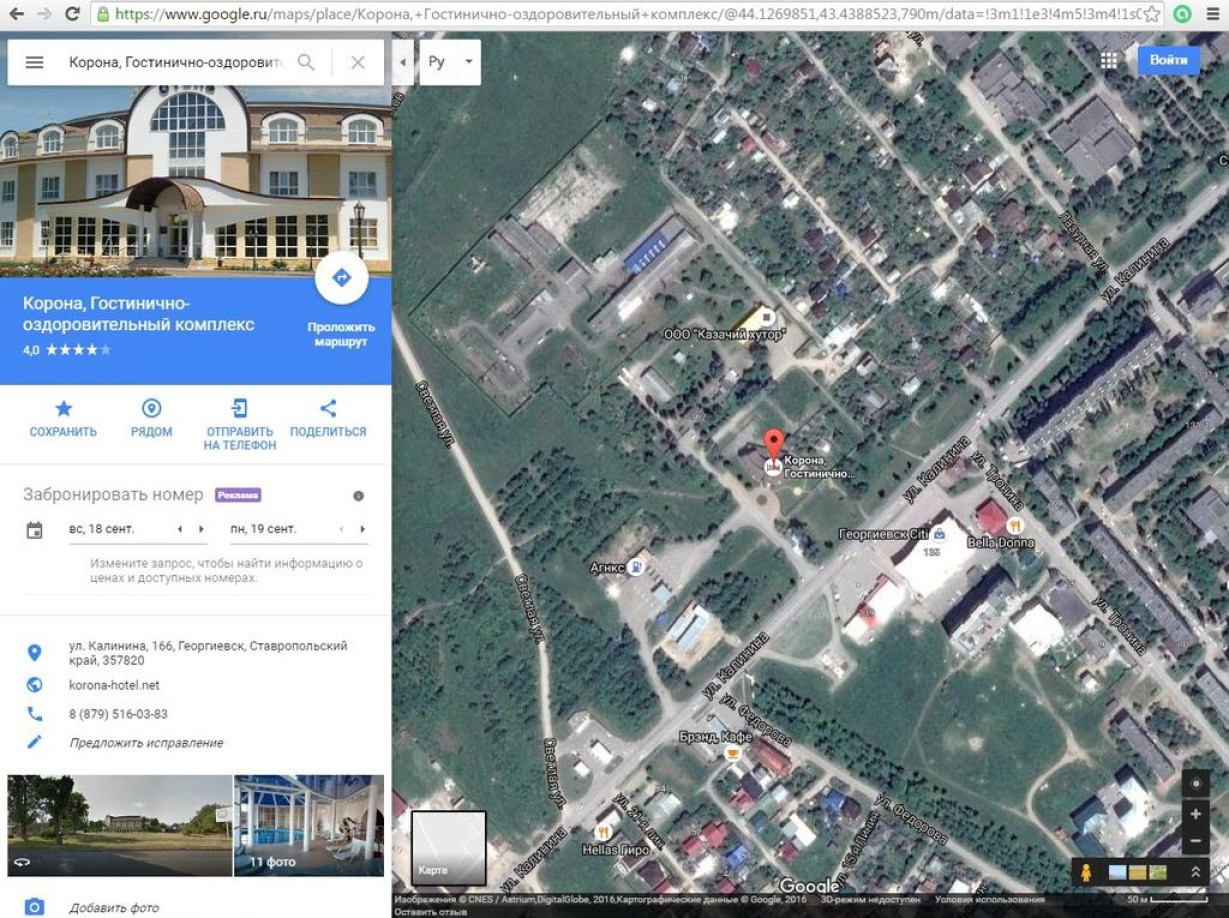The image size is (1229, 918).
Task: Zoom out with minus button
Action: [1196, 842]
